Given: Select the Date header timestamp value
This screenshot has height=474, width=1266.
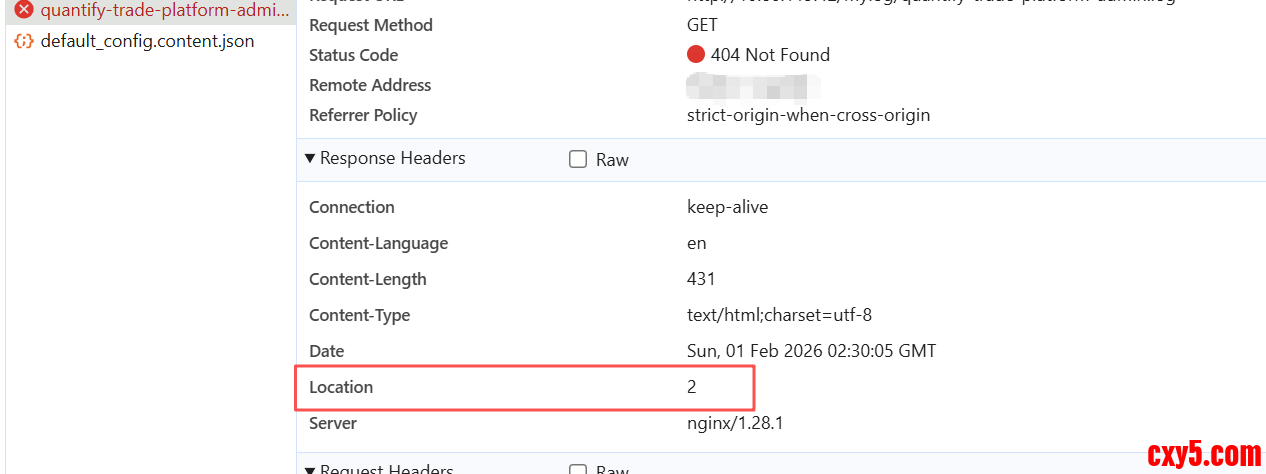Looking at the screenshot, I should pos(811,351).
